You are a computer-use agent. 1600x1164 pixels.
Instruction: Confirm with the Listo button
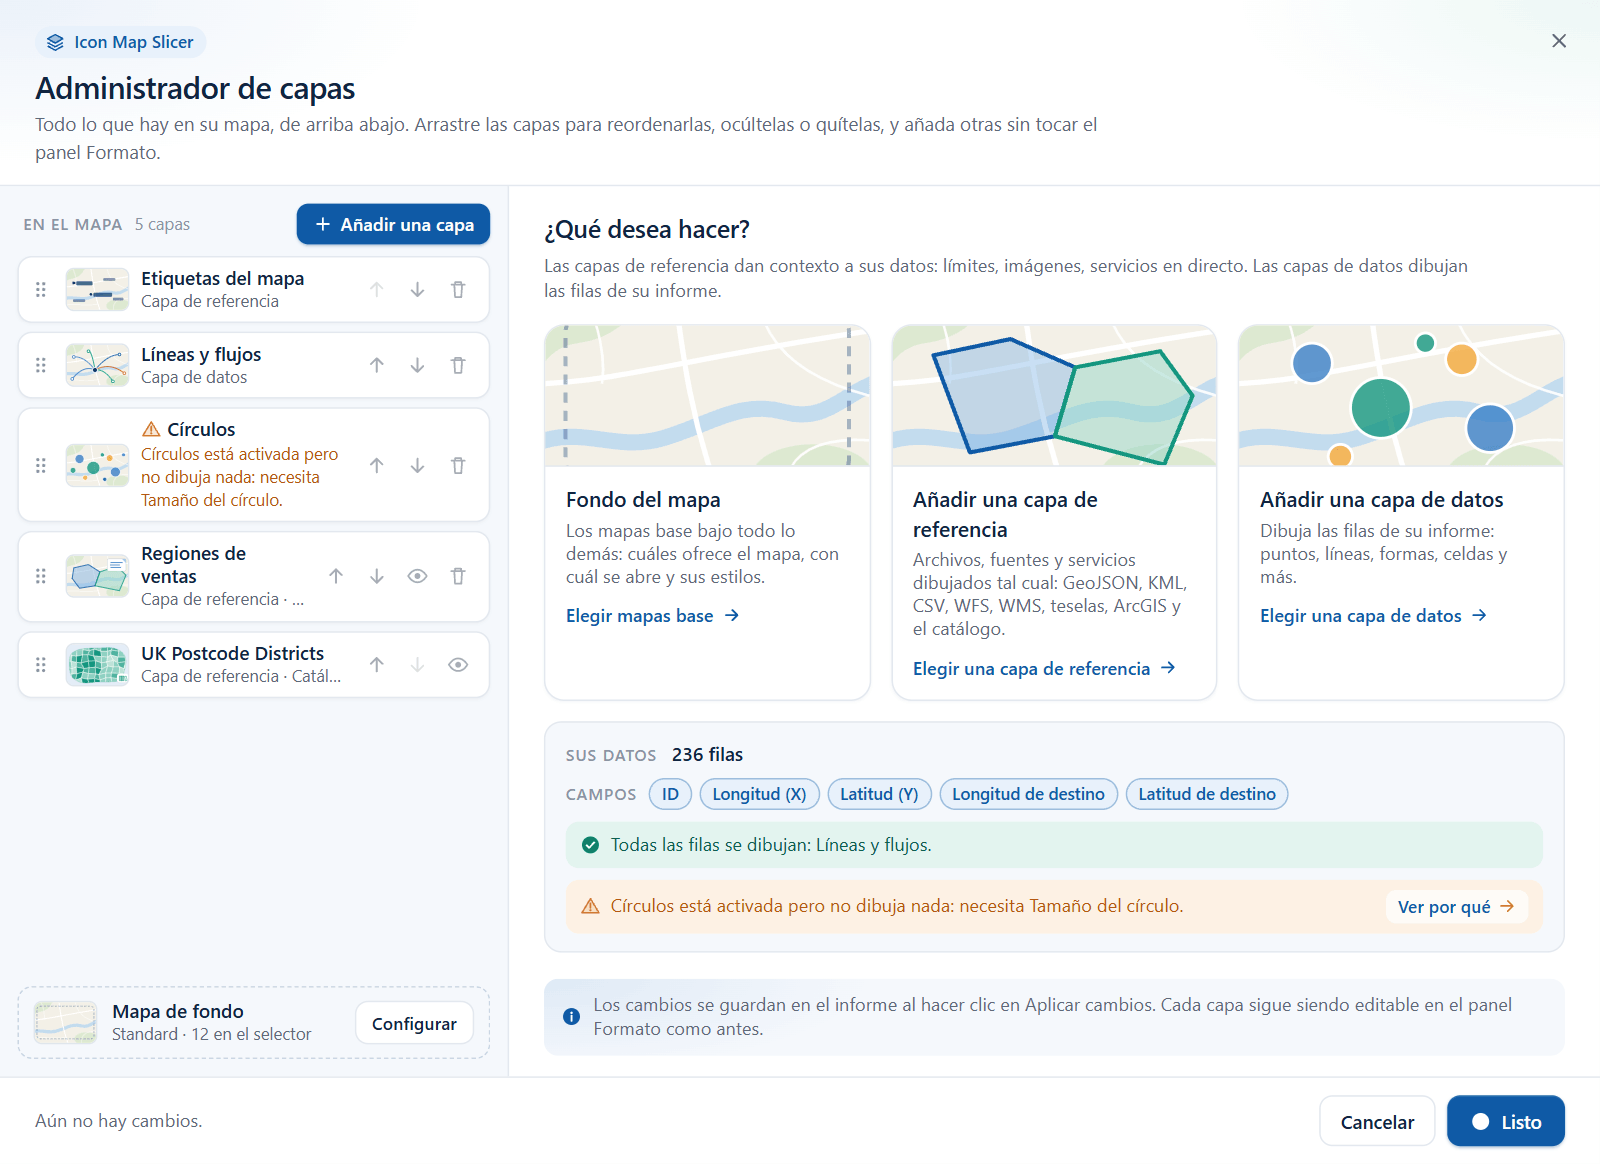pyautogui.click(x=1506, y=1122)
